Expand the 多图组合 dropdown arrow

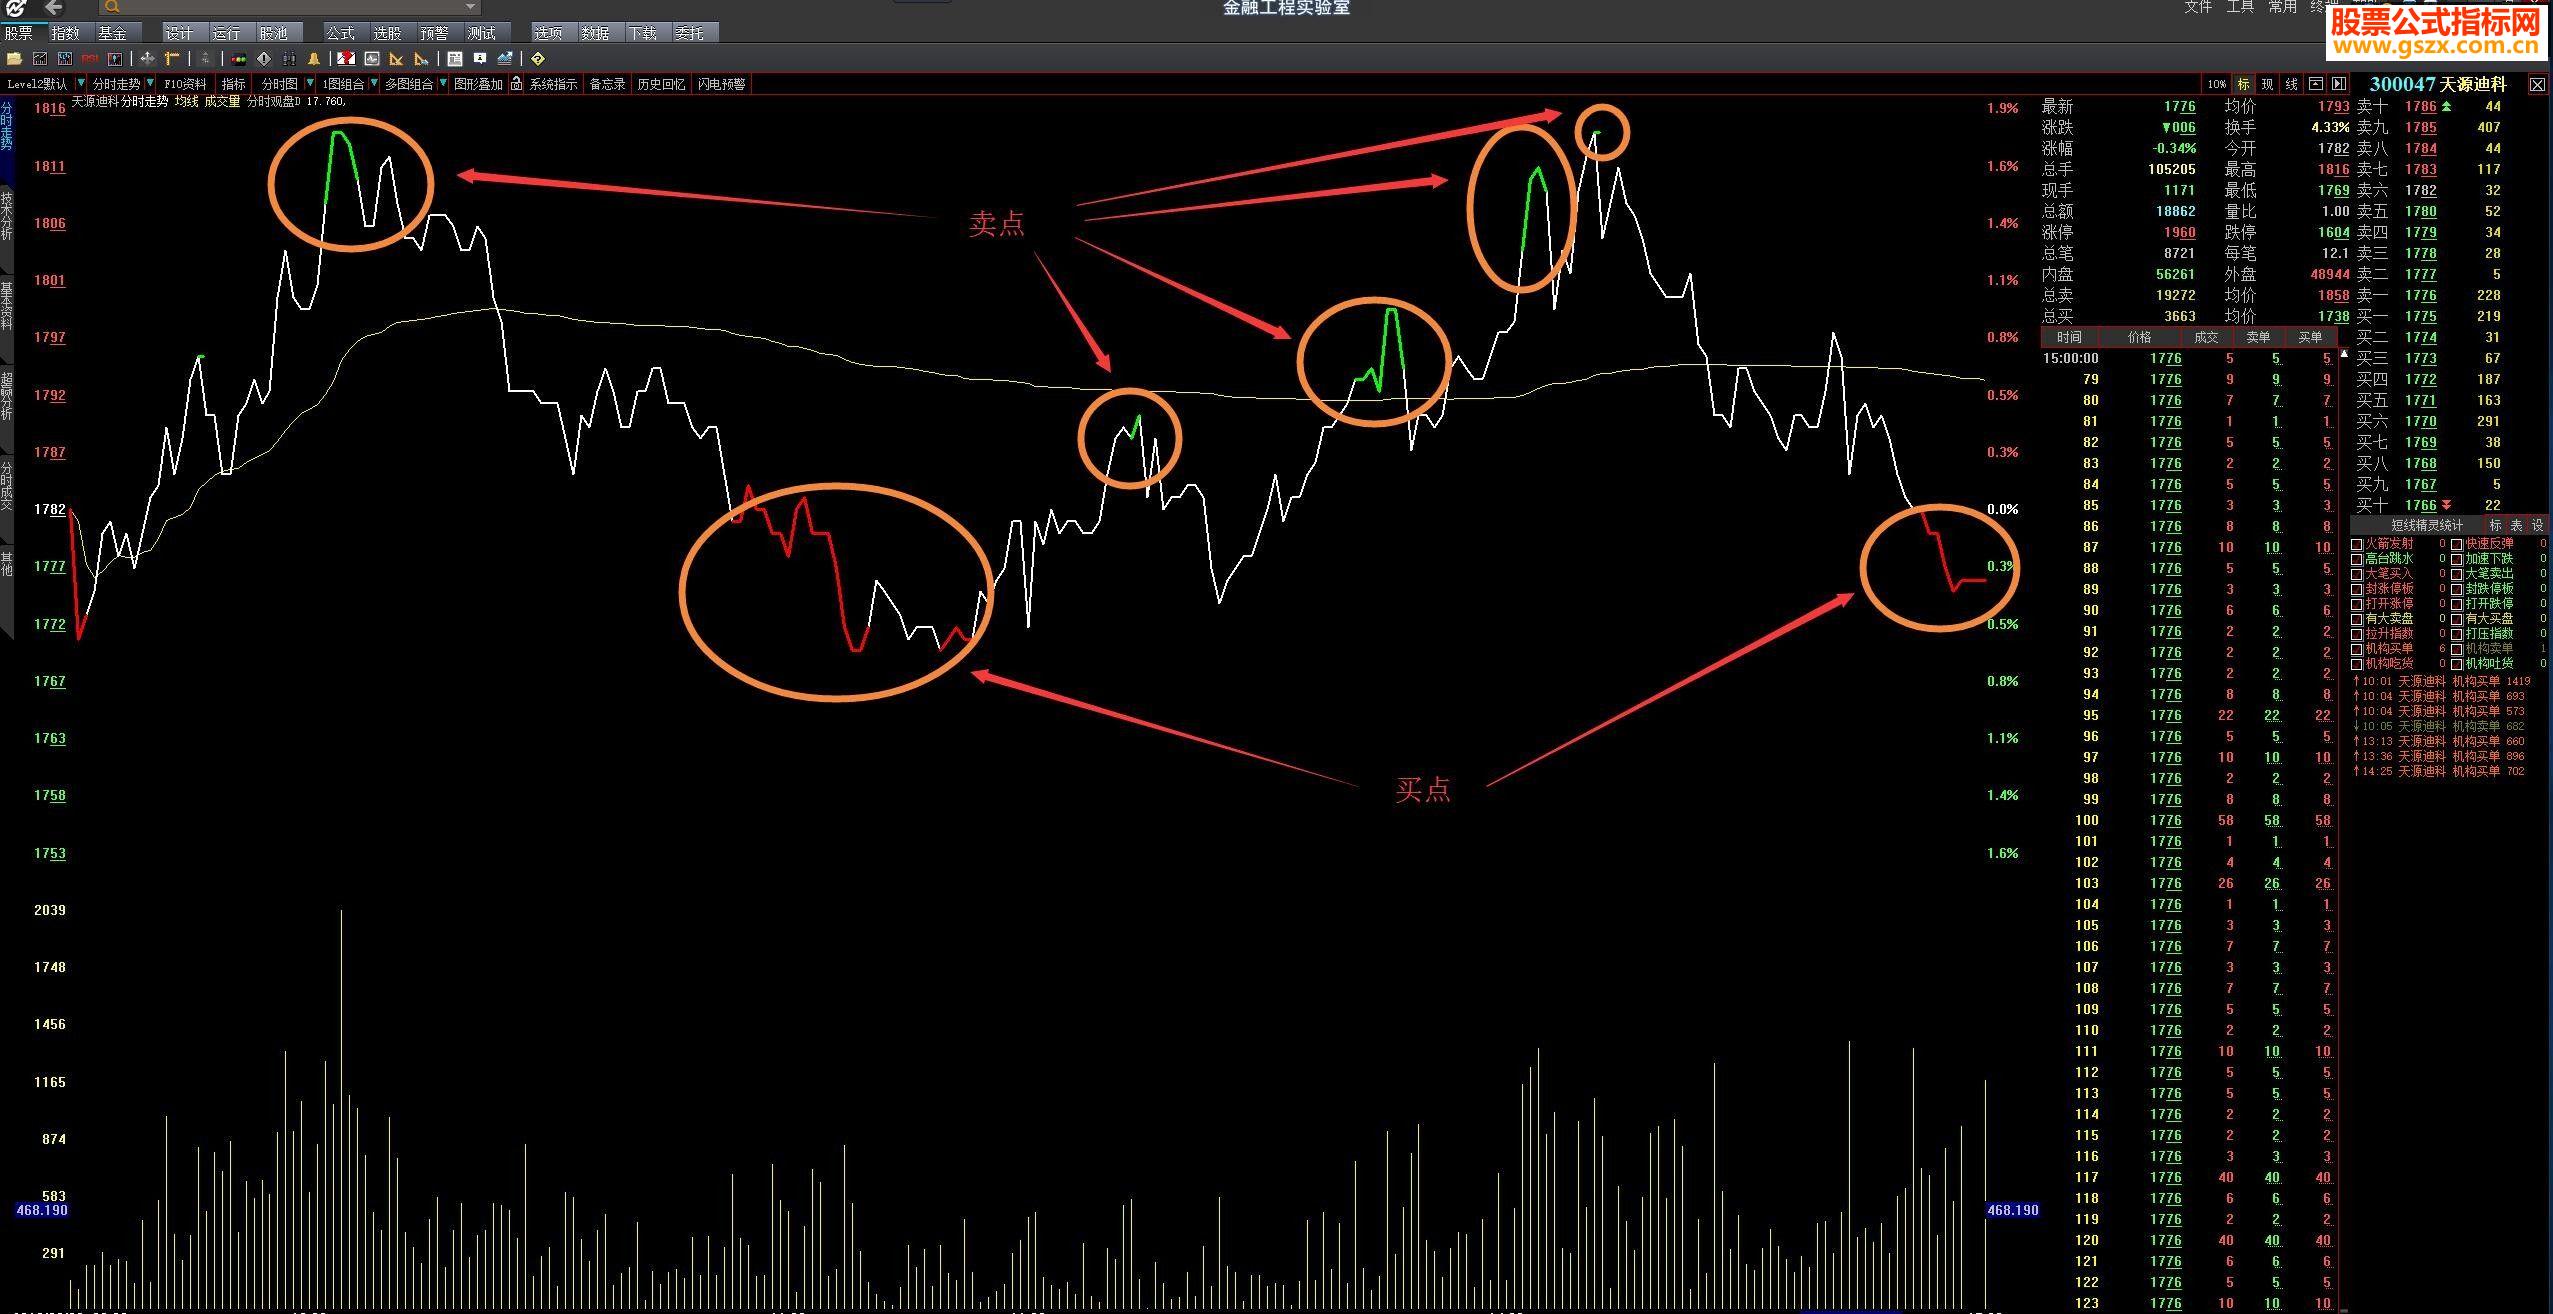[x=443, y=83]
